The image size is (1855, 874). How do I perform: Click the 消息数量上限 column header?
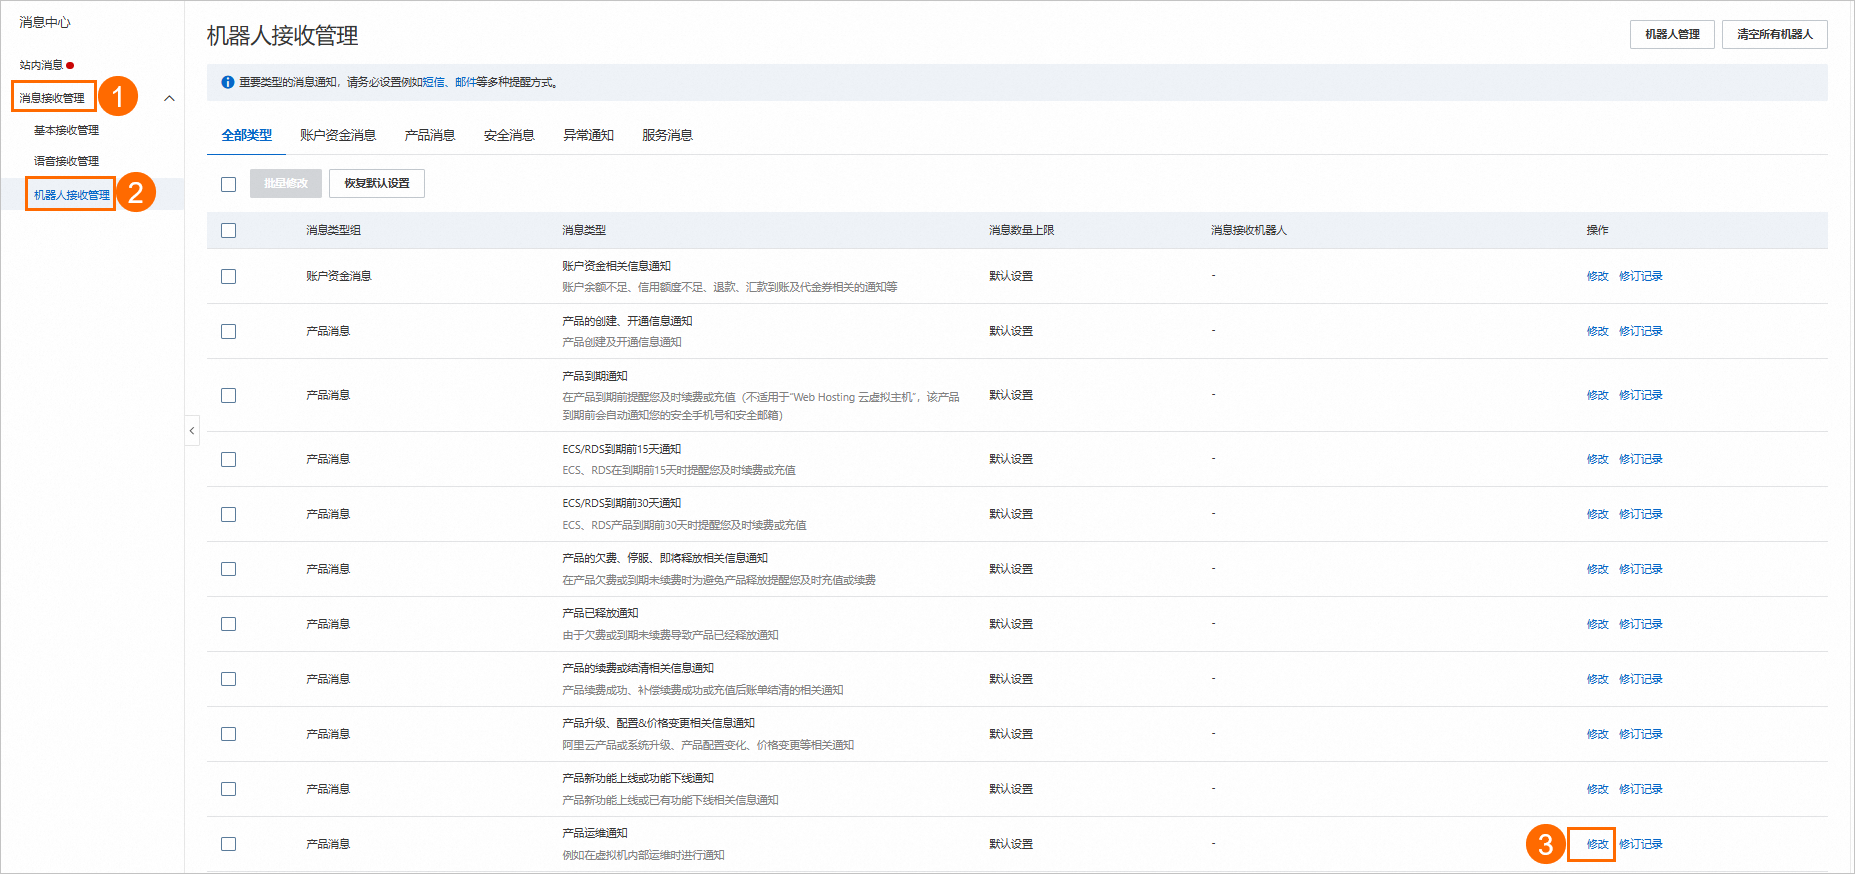(x=1021, y=230)
